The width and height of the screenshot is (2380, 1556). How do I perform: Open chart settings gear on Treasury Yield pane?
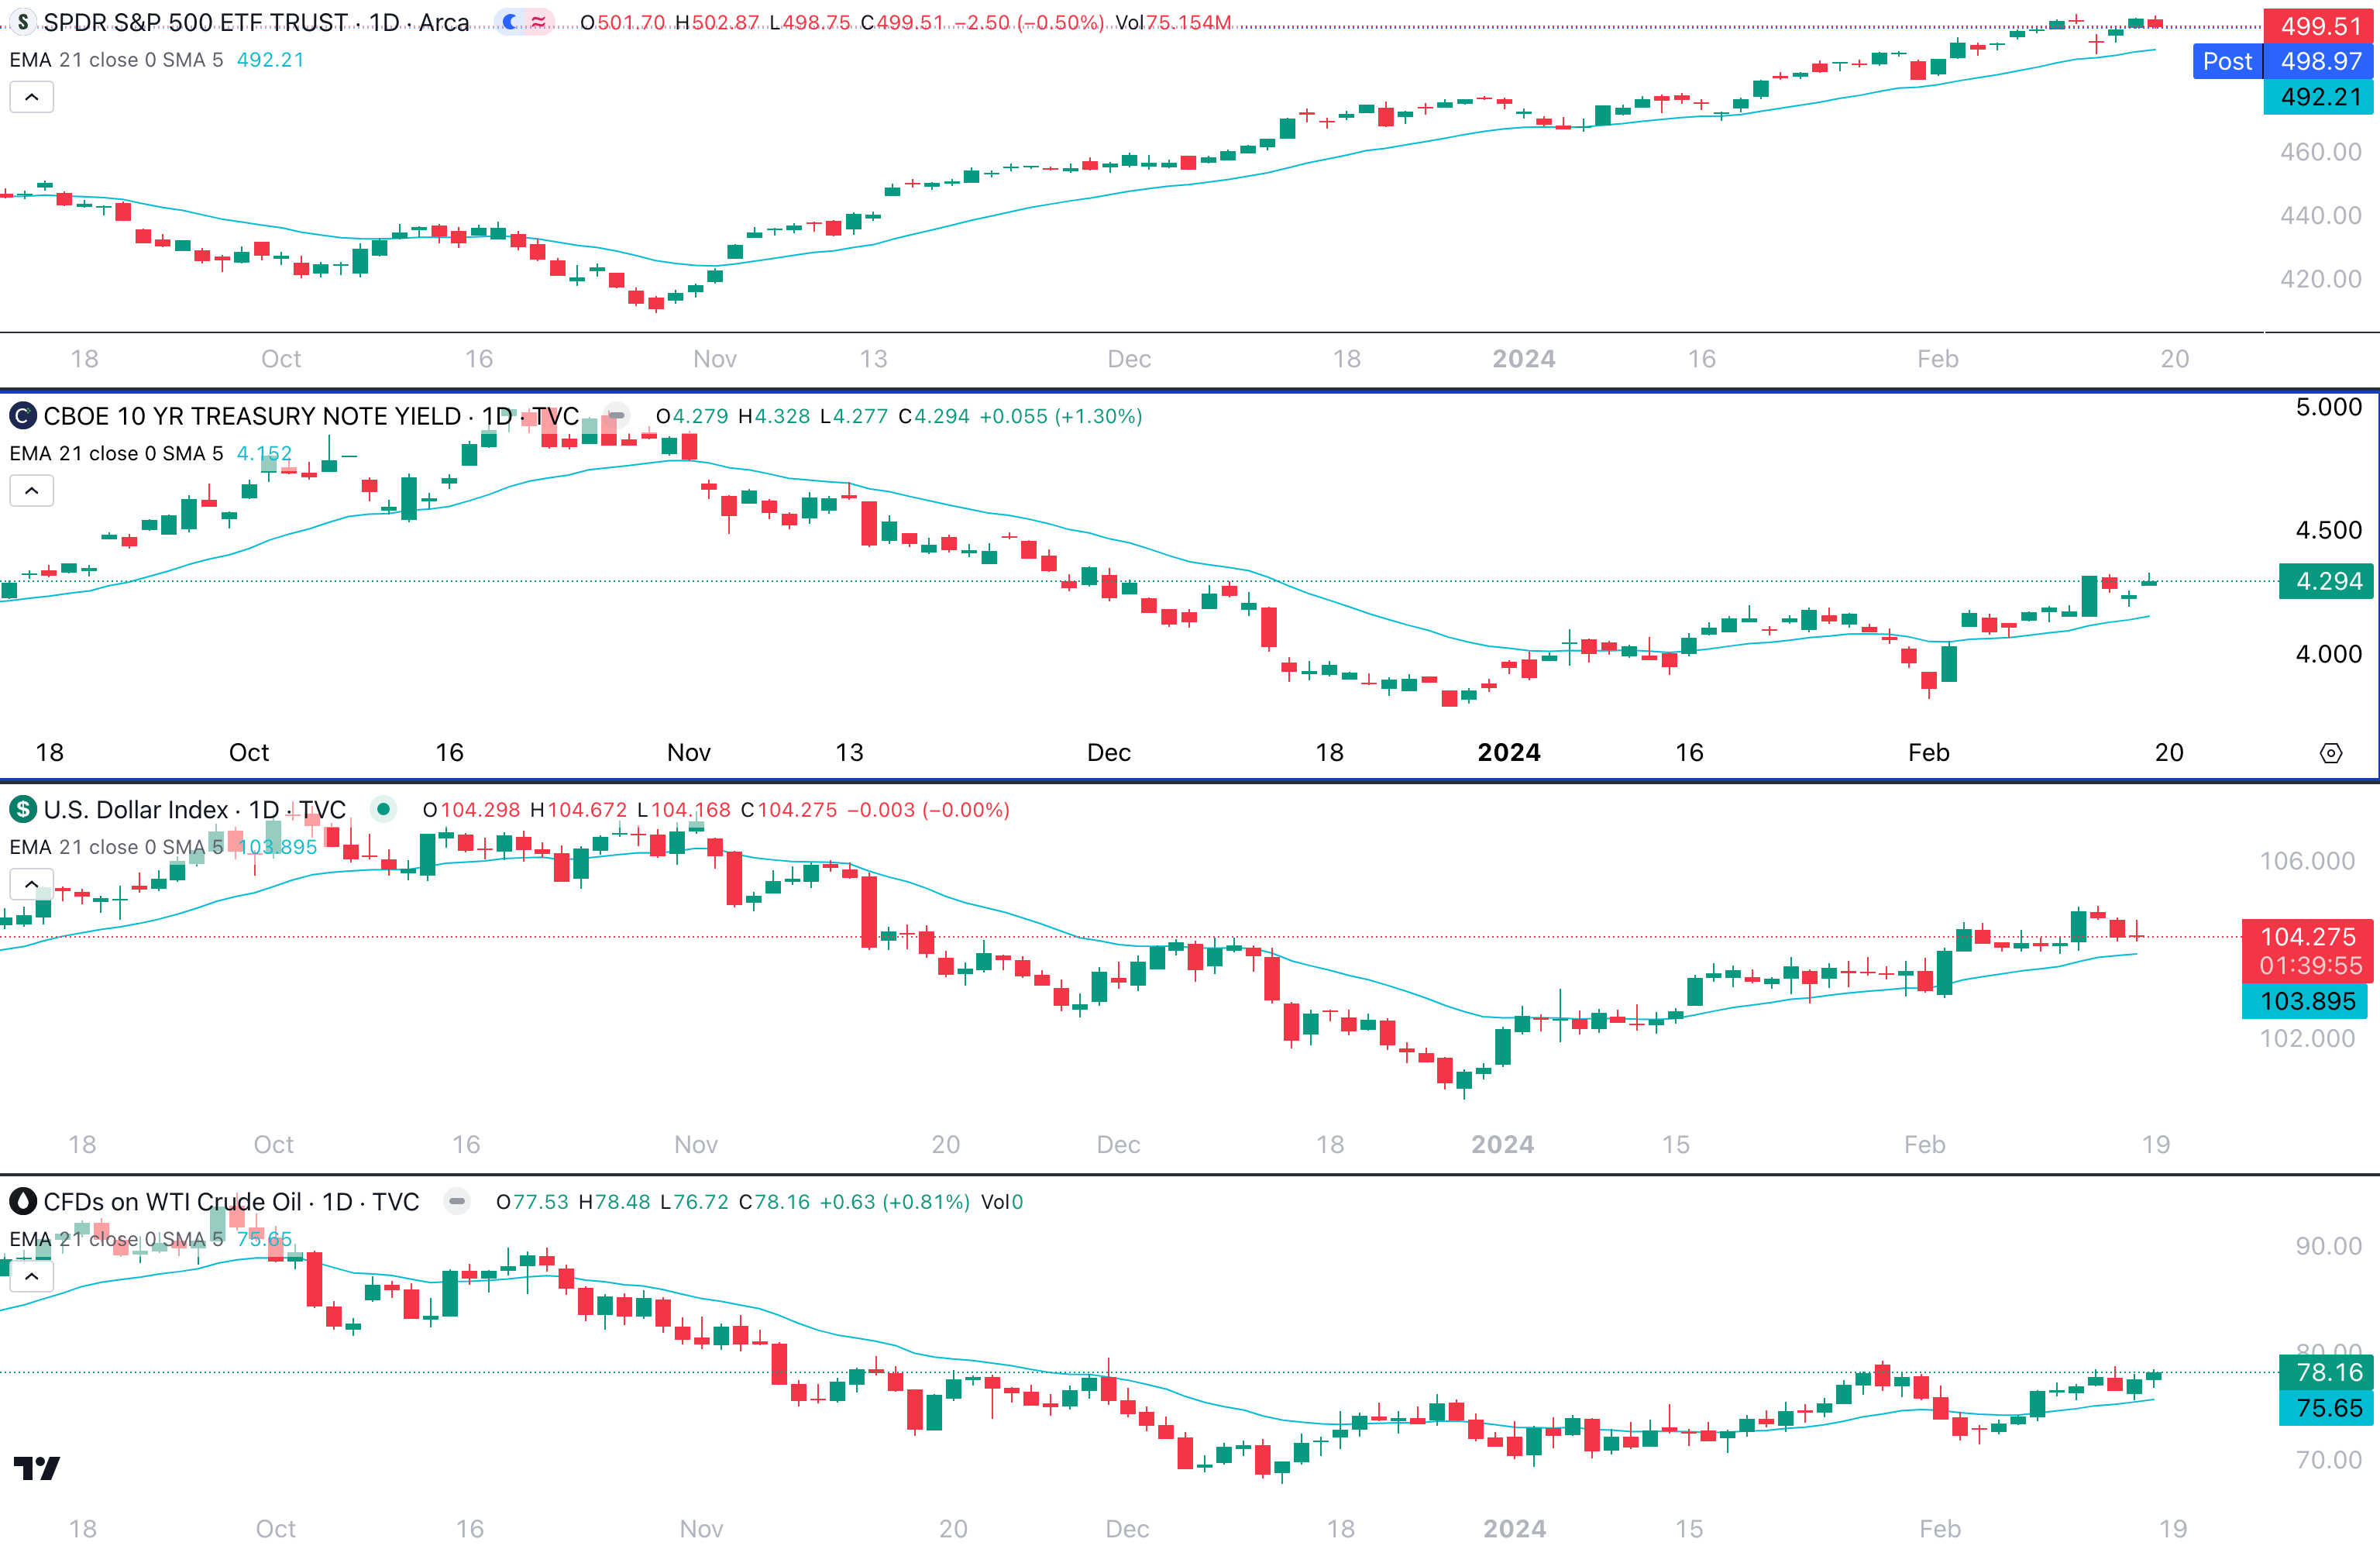tap(2331, 753)
